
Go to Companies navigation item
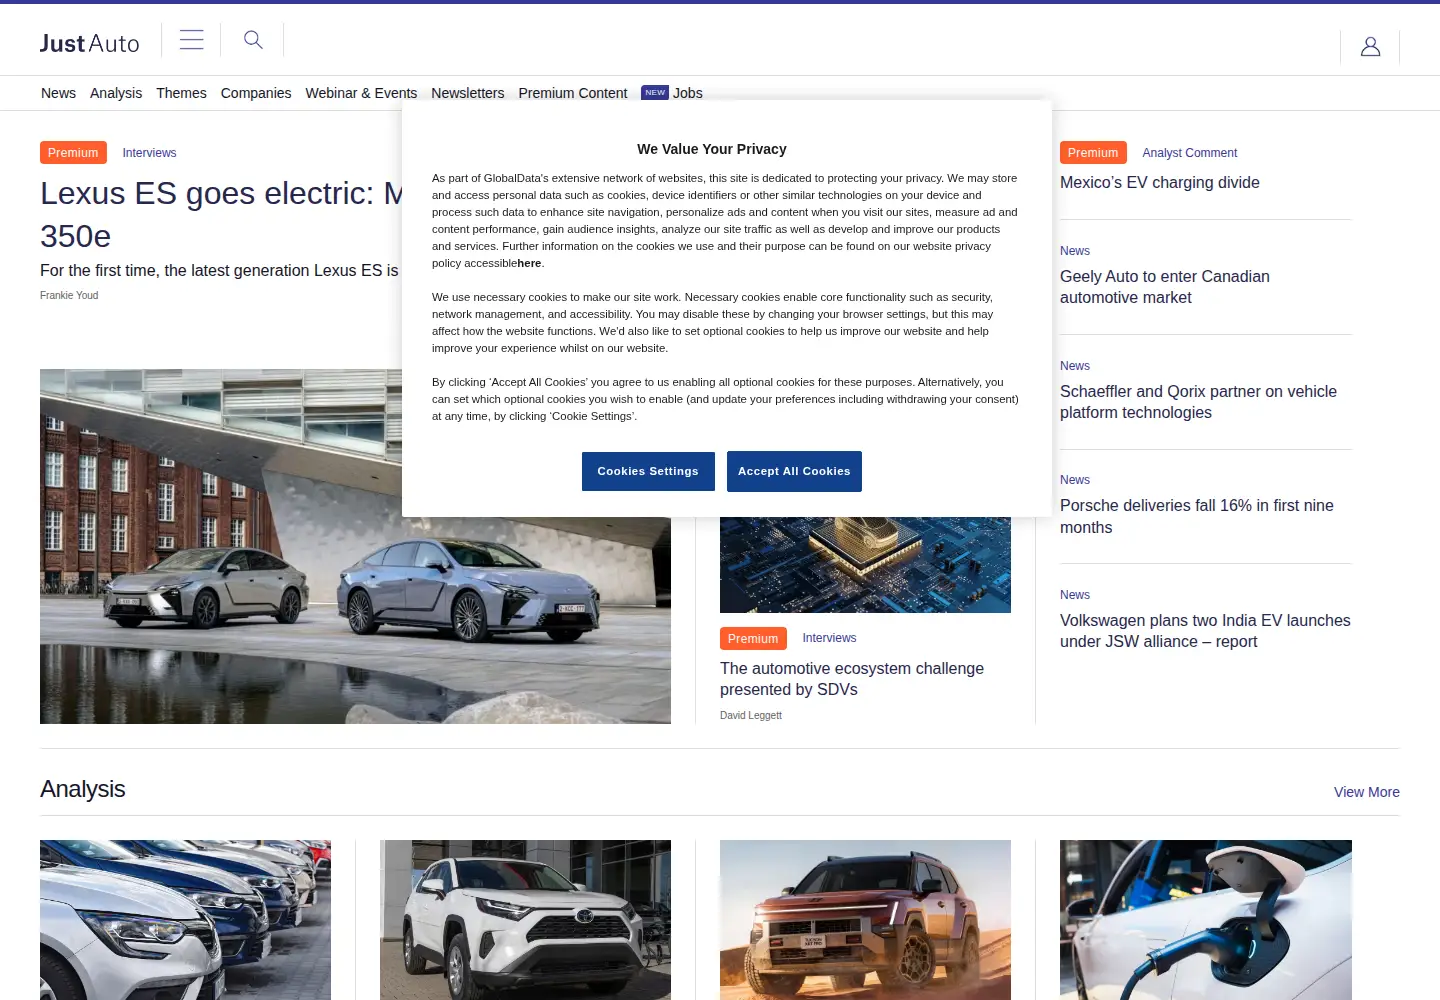(x=256, y=93)
